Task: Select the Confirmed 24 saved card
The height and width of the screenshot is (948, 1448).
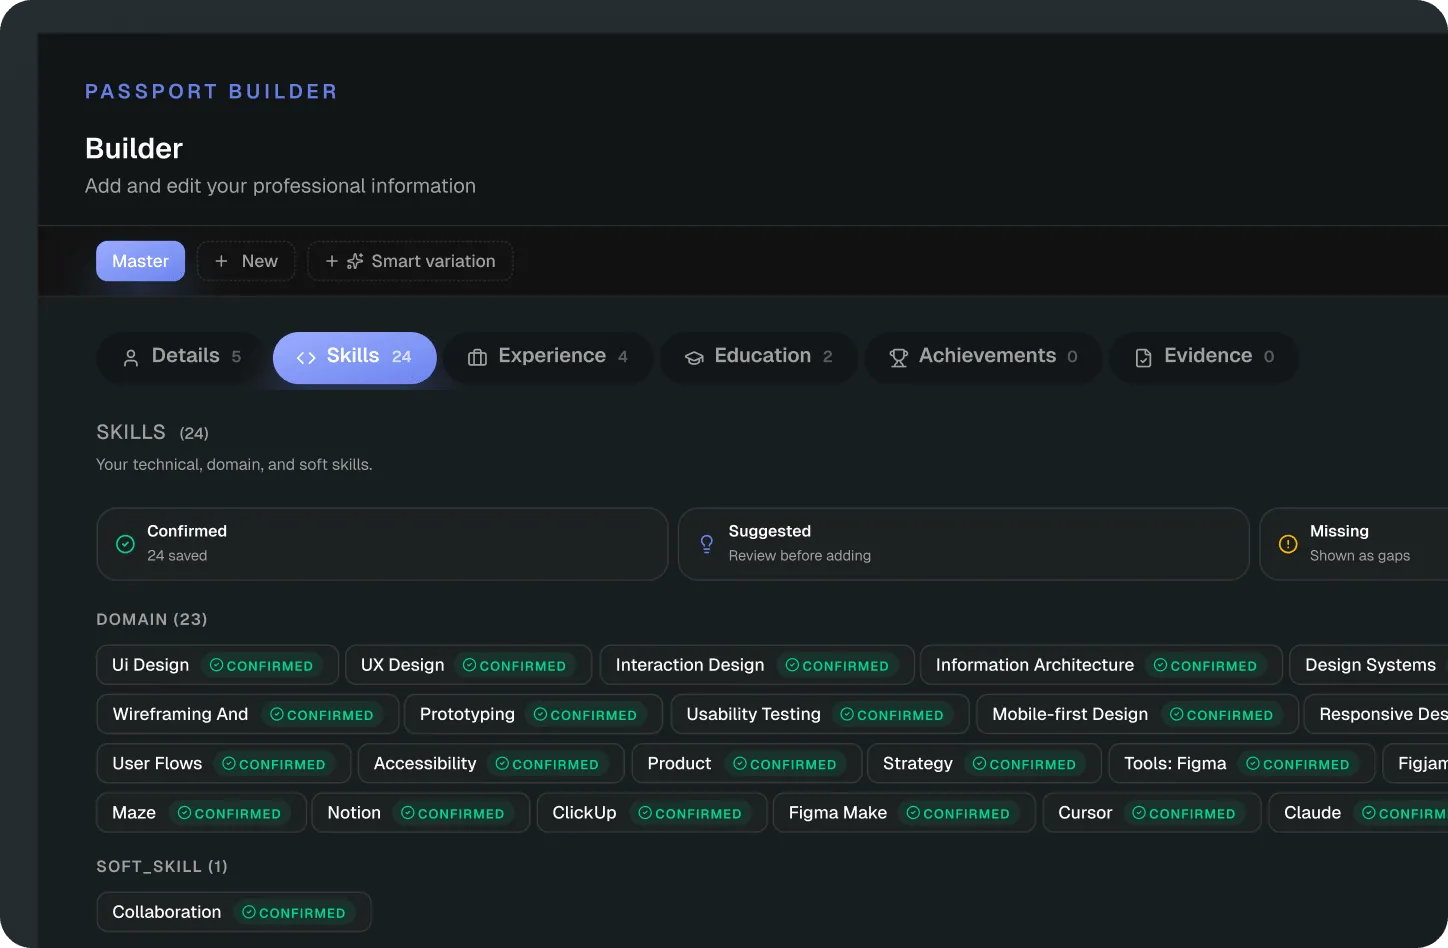Action: [382, 544]
